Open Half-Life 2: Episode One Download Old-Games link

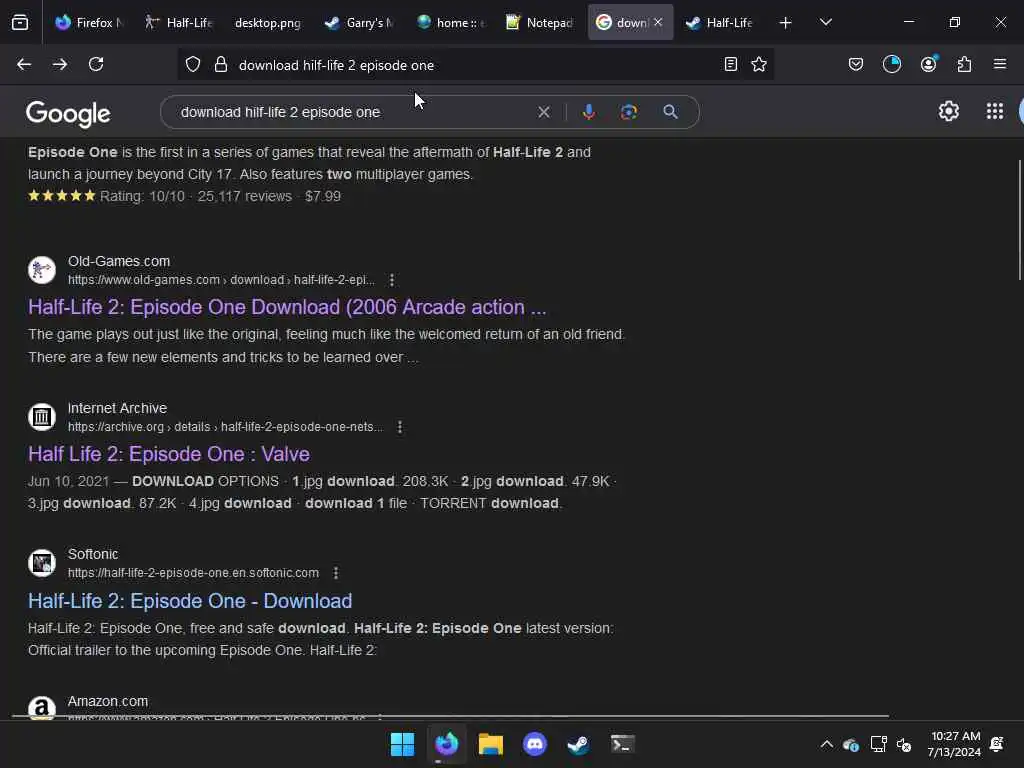[287, 307]
